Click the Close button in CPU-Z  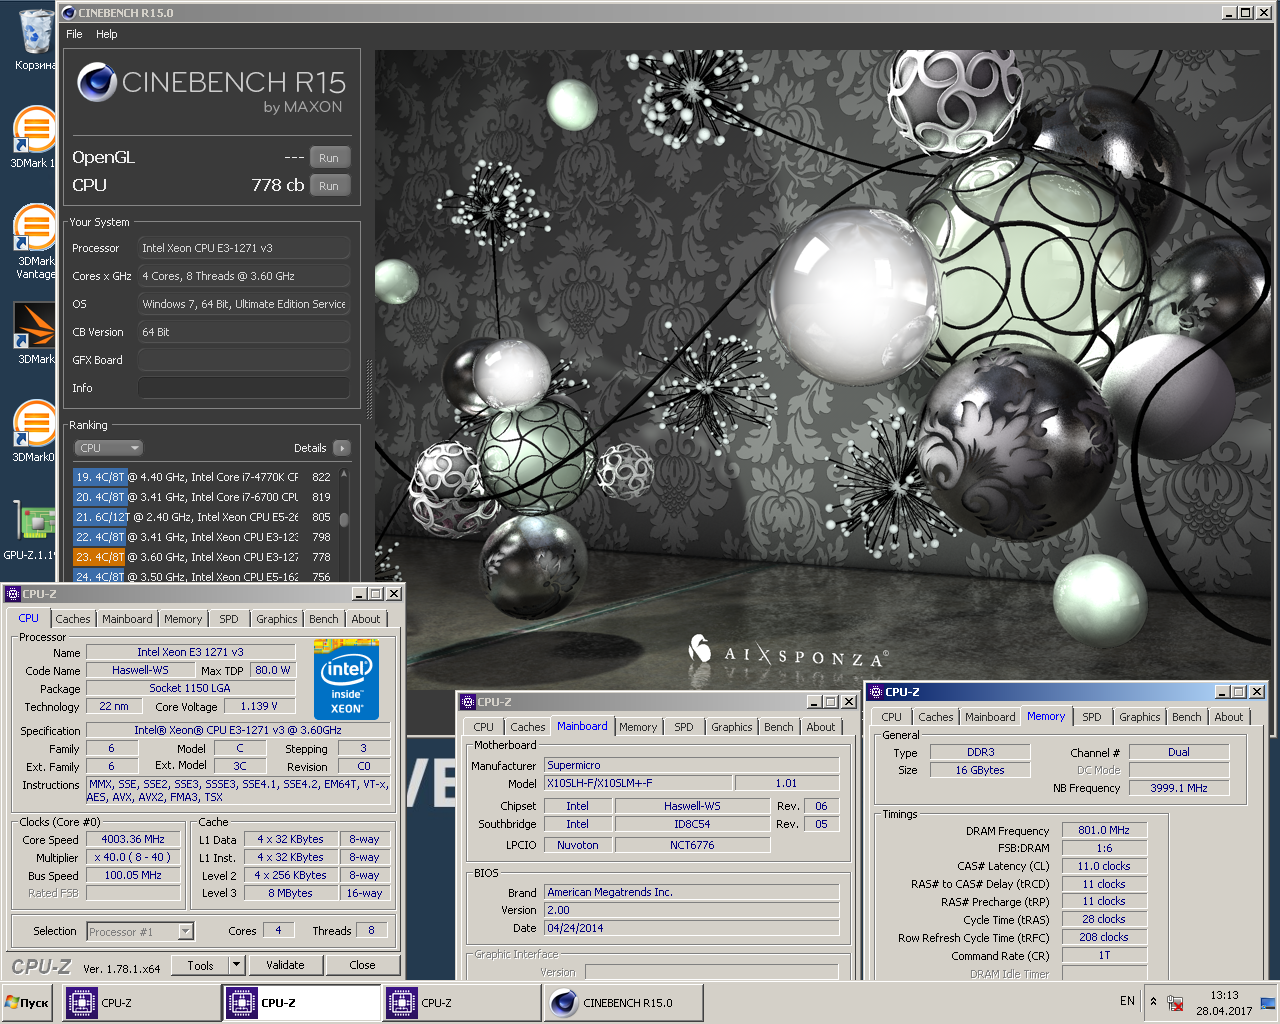point(362,965)
